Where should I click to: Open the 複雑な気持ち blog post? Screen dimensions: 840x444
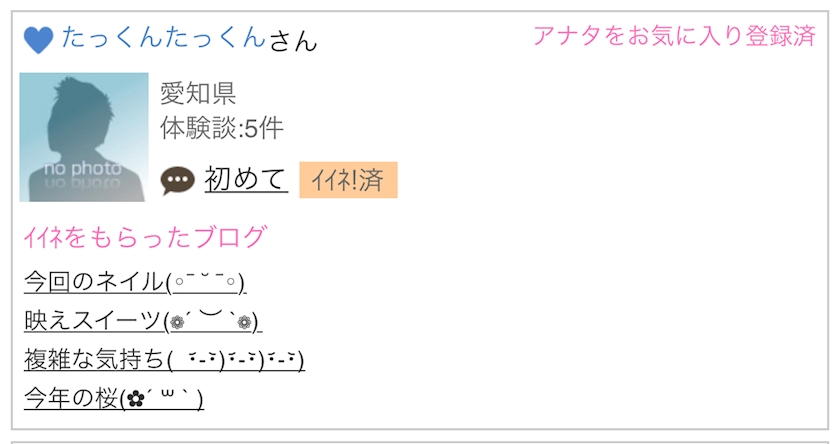click(94, 359)
